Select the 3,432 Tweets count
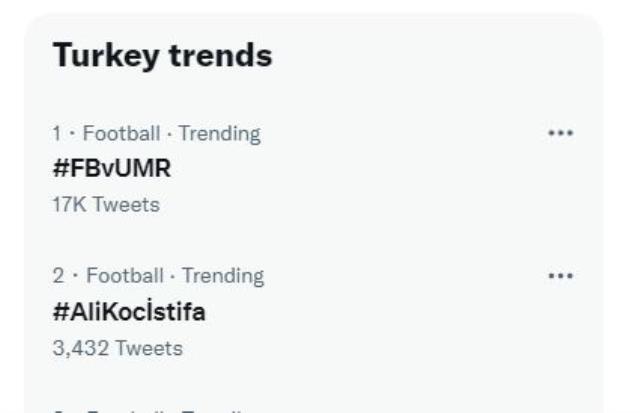This screenshot has height=413, width=640. coord(118,348)
